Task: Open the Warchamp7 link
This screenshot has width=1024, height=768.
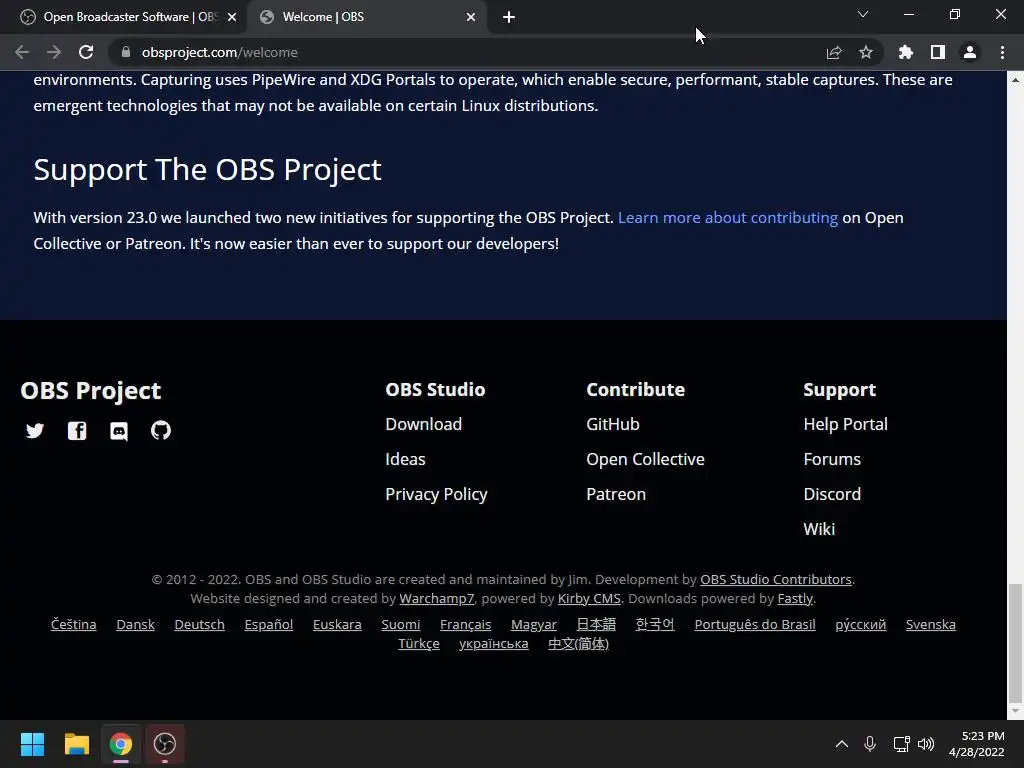Action: tap(437, 598)
